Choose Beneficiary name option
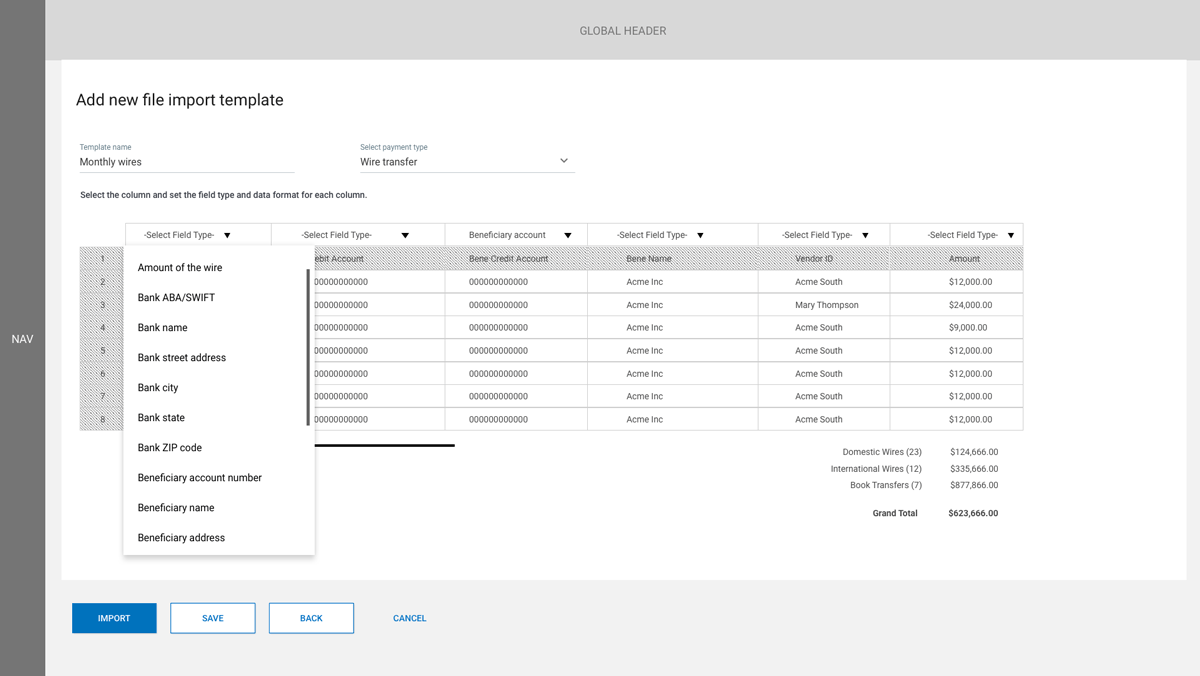The height and width of the screenshot is (676, 1200). click(219, 508)
